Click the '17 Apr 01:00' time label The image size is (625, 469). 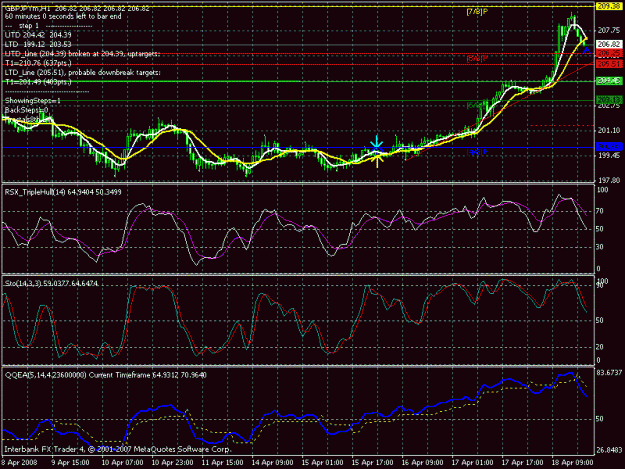click(x=472, y=463)
